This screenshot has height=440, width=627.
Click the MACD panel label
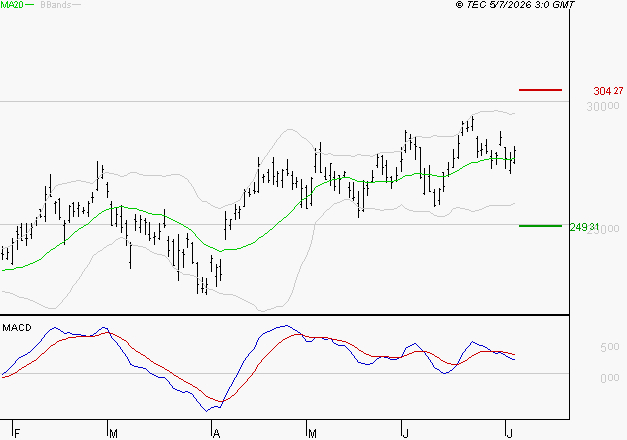(x=17, y=328)
